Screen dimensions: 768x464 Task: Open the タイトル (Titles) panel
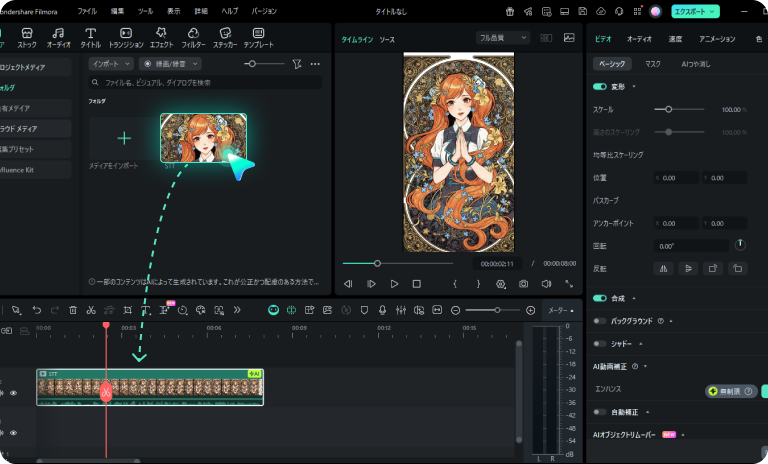click(90, 39)
